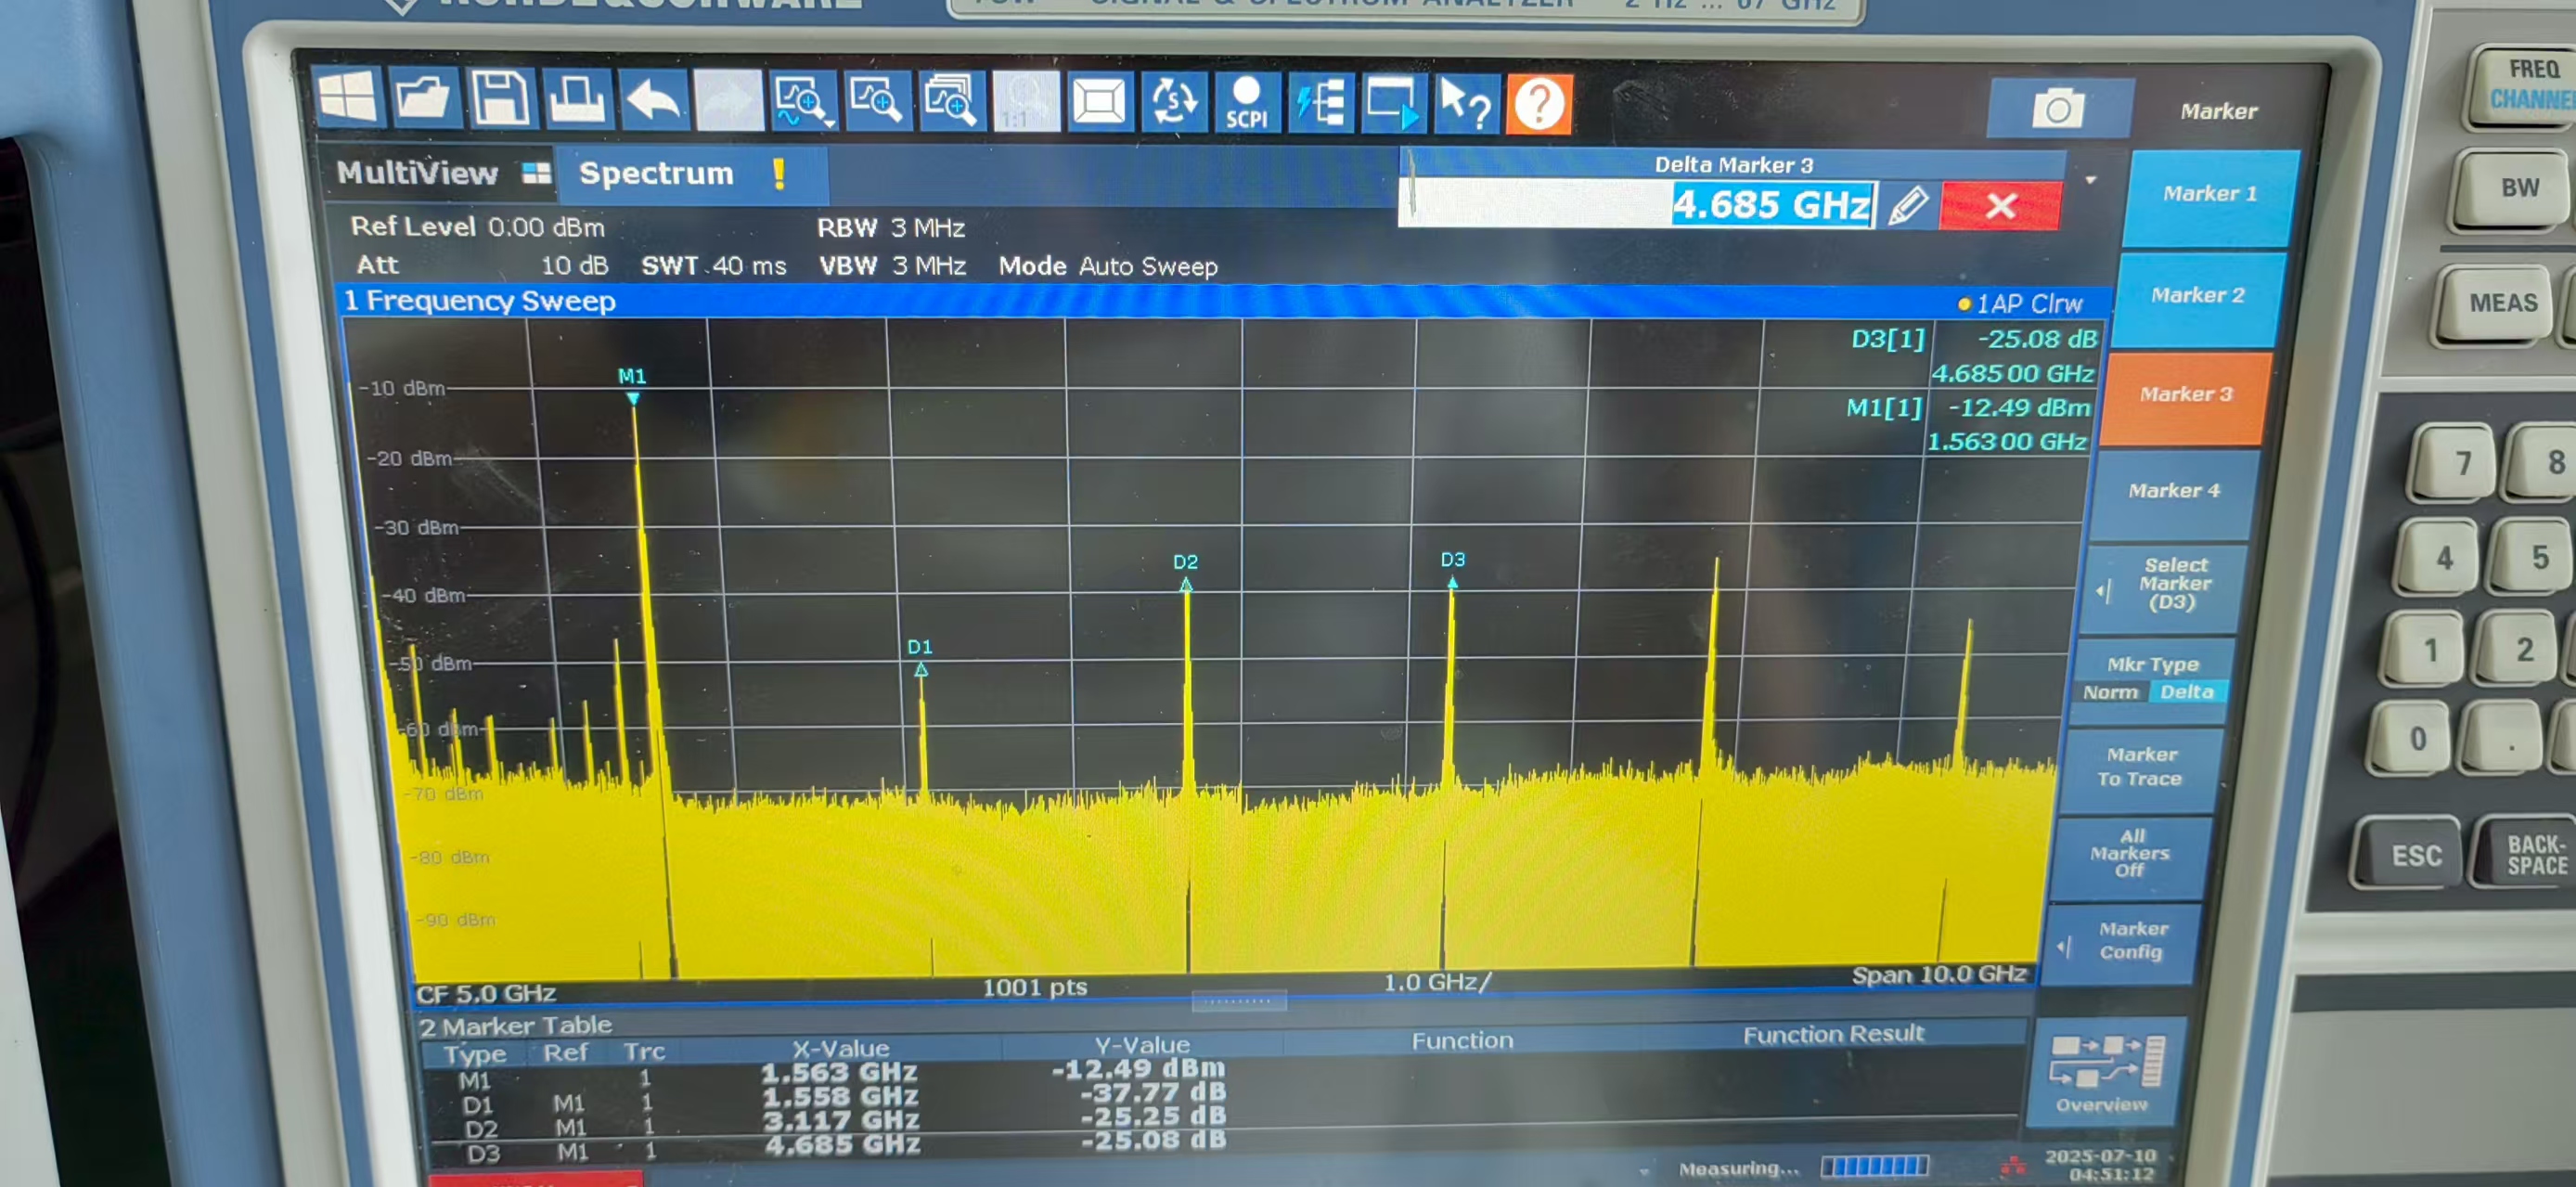Open the SCPI recorder icon
This screenshot has height=1187, width=2576.
tap(1246, 103)
